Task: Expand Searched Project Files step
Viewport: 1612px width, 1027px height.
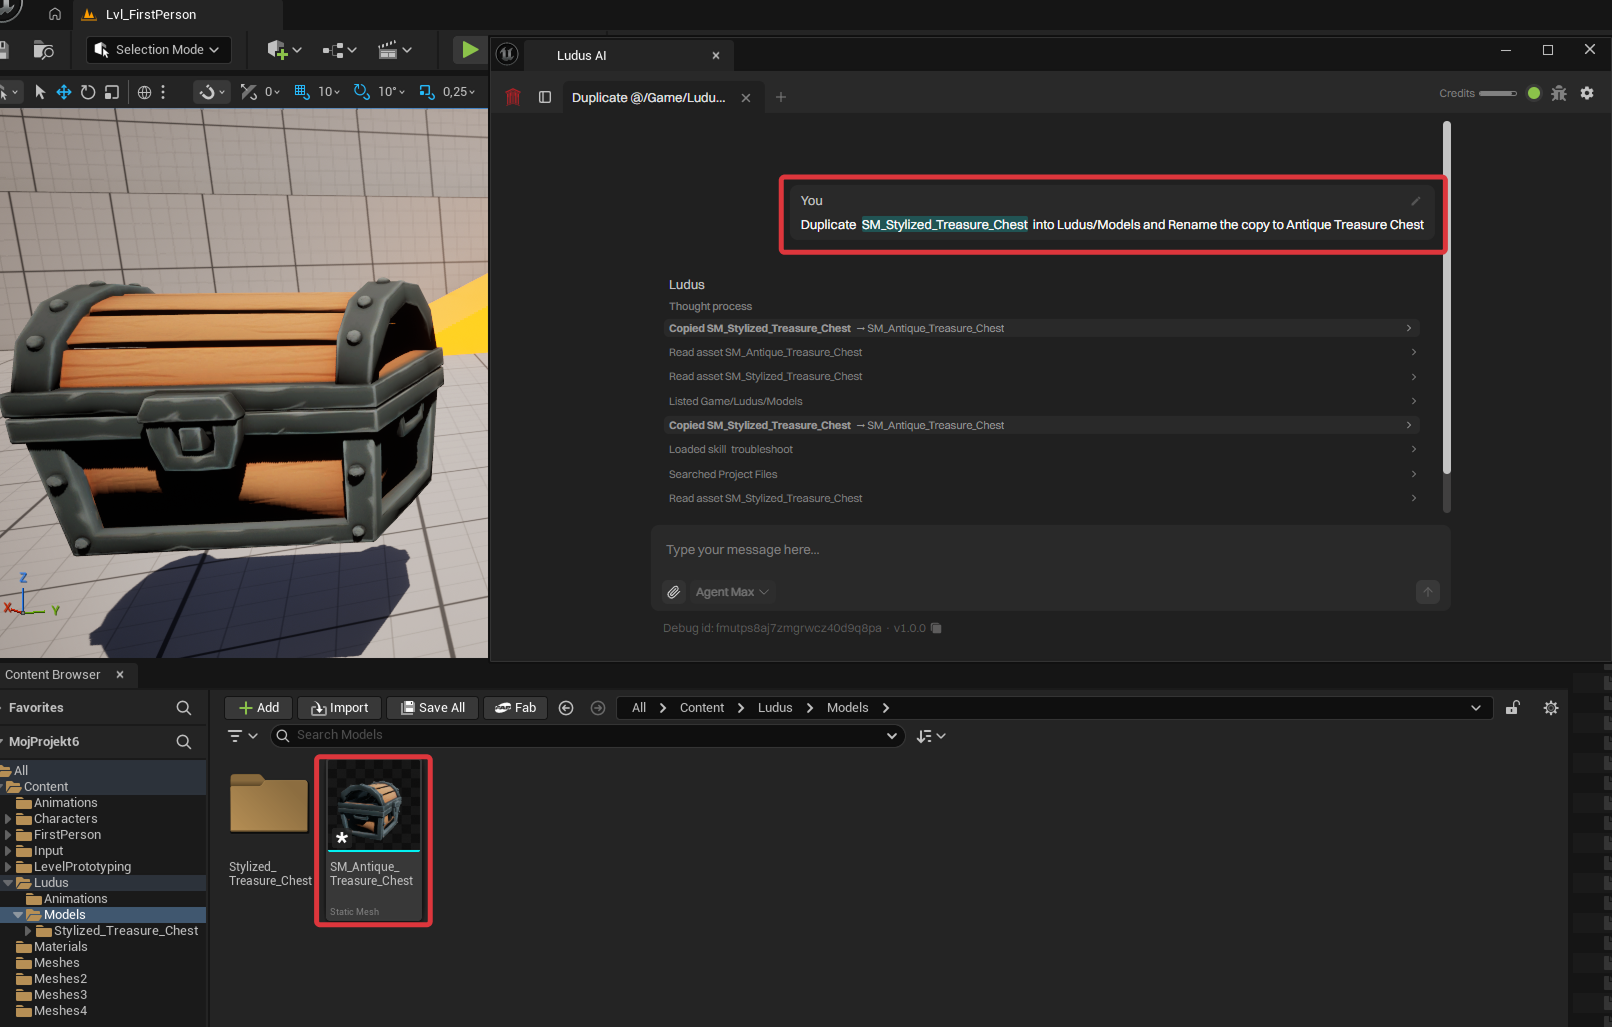Action: 1041,474
